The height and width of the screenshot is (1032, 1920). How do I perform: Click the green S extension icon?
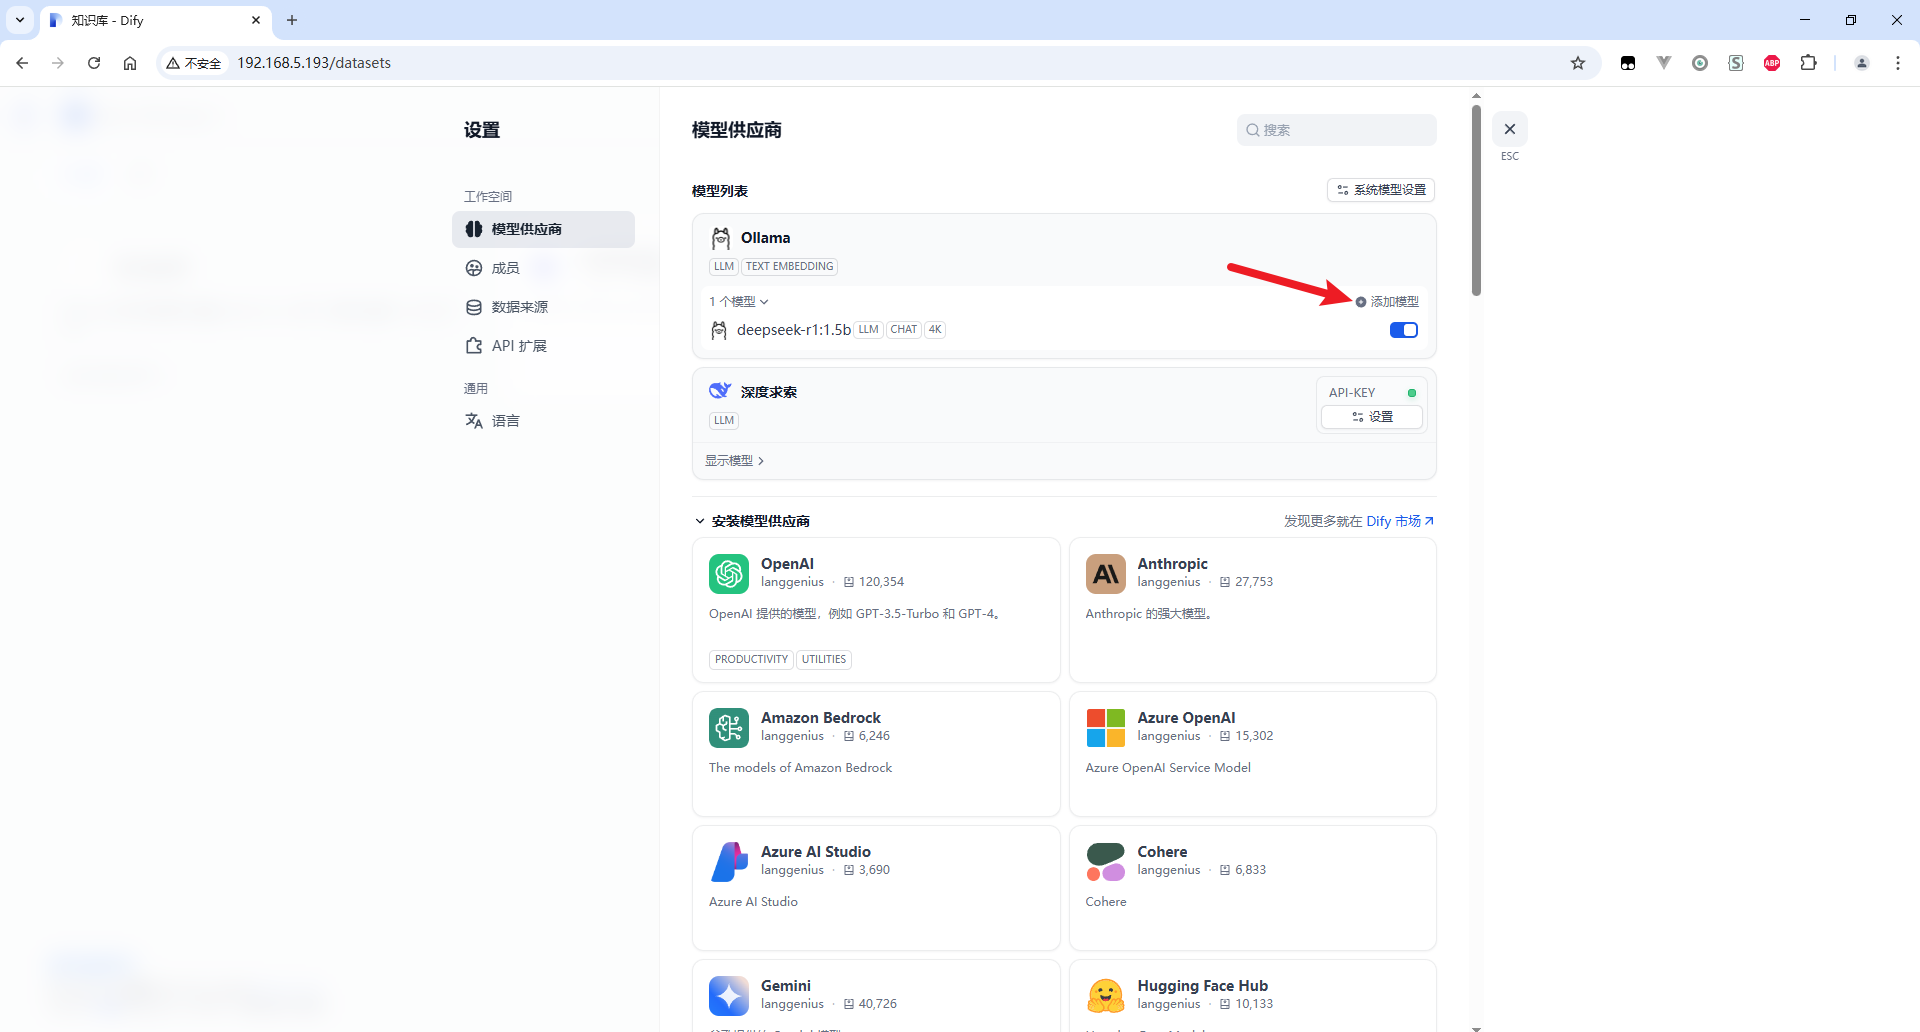[x=1736, y=63]
